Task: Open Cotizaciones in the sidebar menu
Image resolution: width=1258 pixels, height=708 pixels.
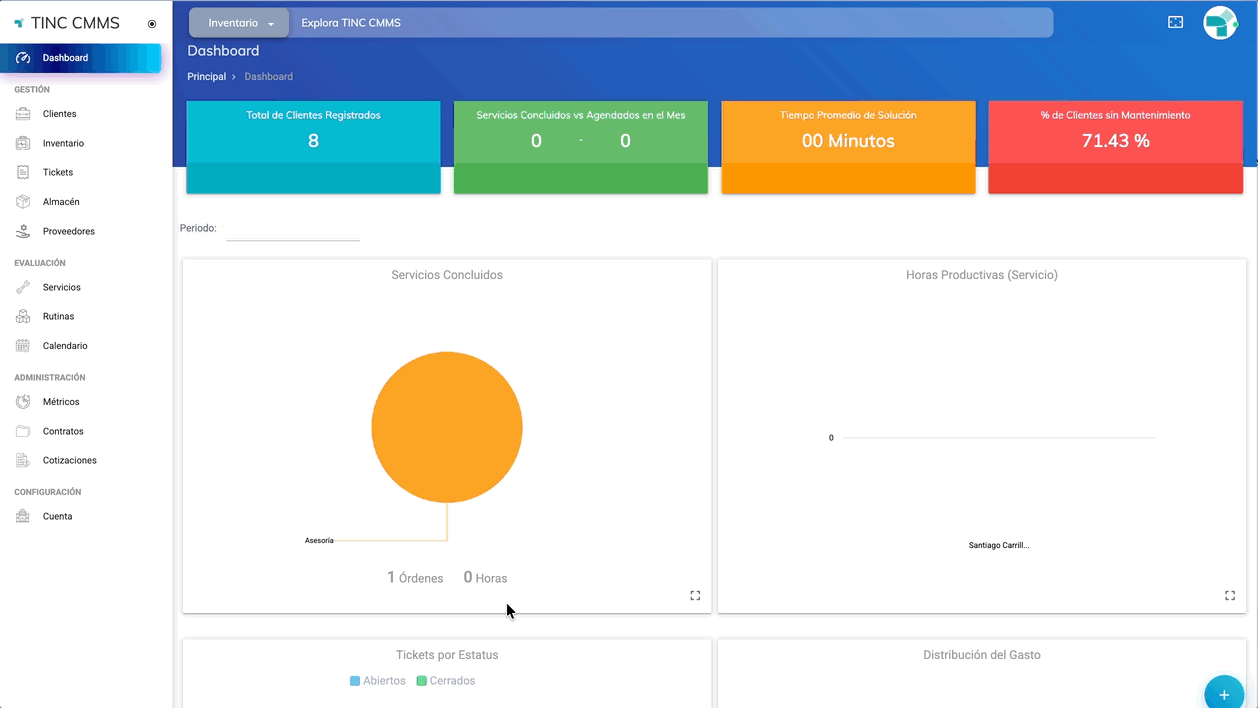Action: click(x=69, y=461)
